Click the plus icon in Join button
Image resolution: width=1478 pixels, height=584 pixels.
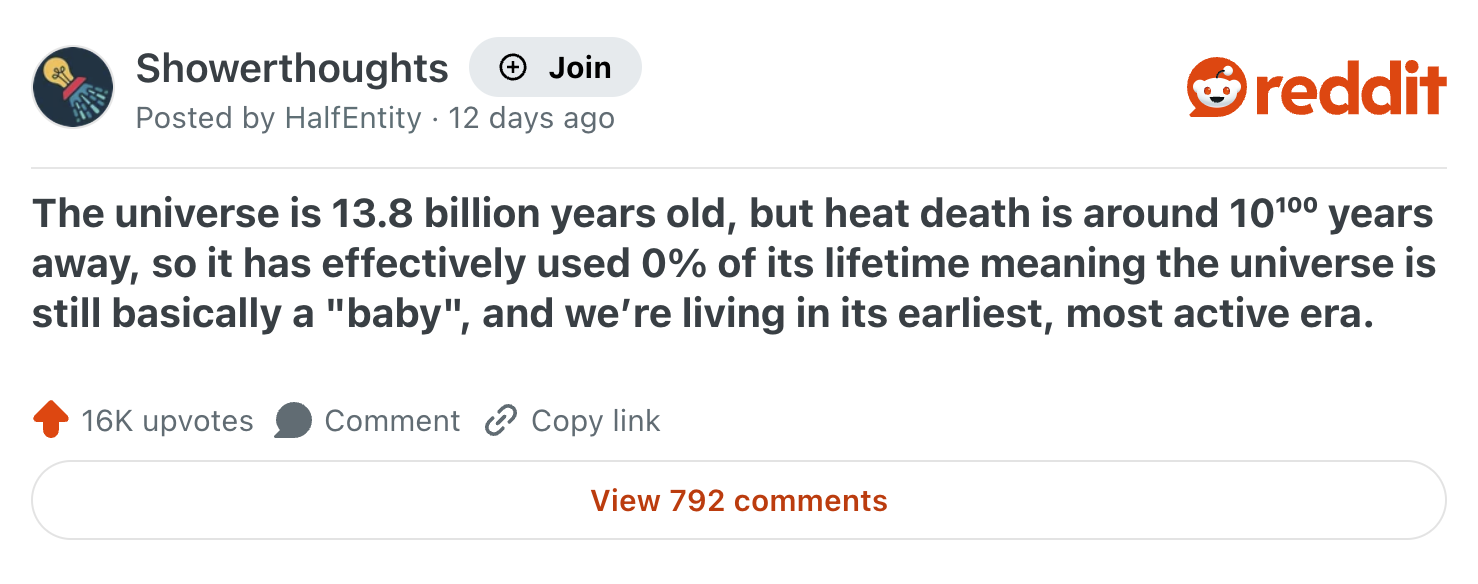point(513,68)
